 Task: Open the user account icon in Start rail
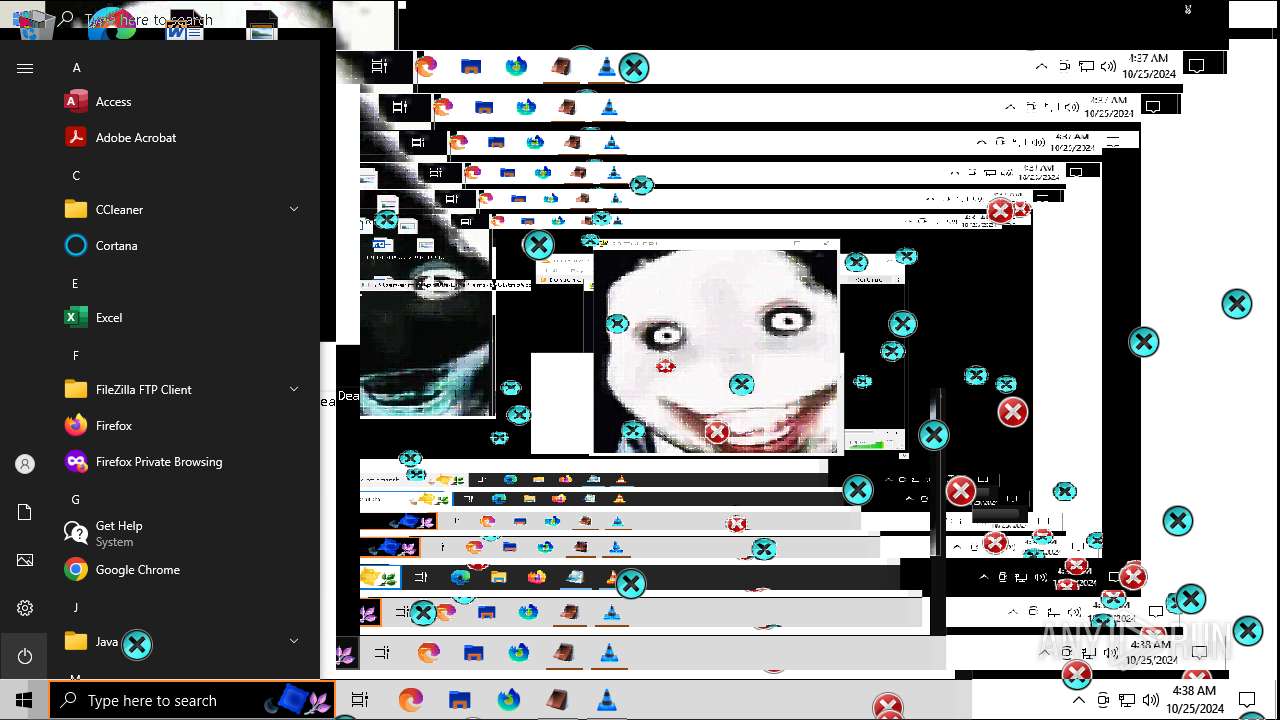click(x=25, y=464)
